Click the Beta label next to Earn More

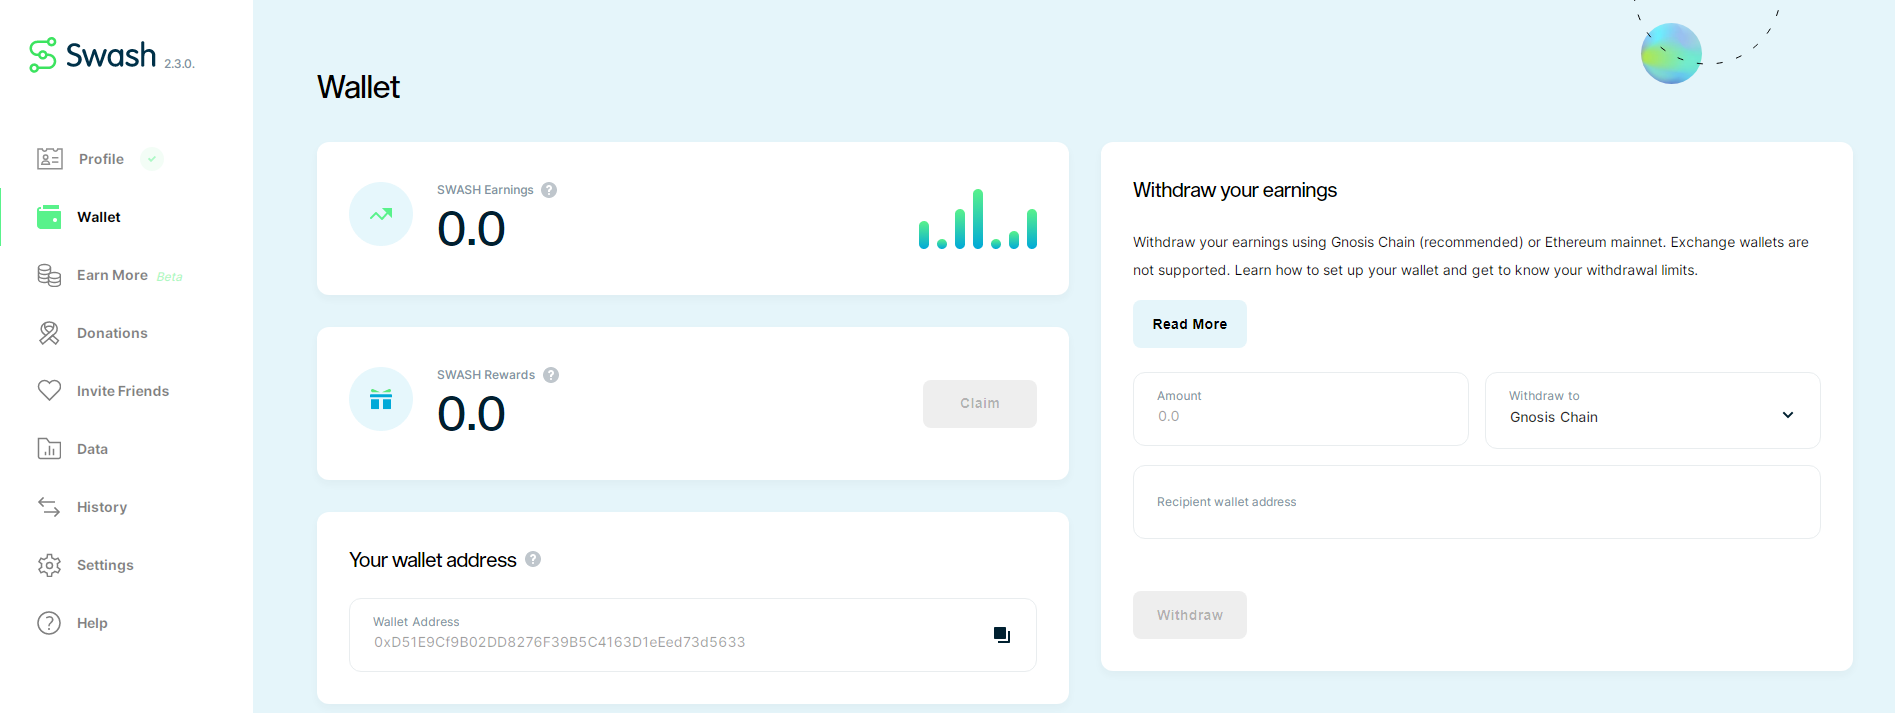[x=169, y=277]
